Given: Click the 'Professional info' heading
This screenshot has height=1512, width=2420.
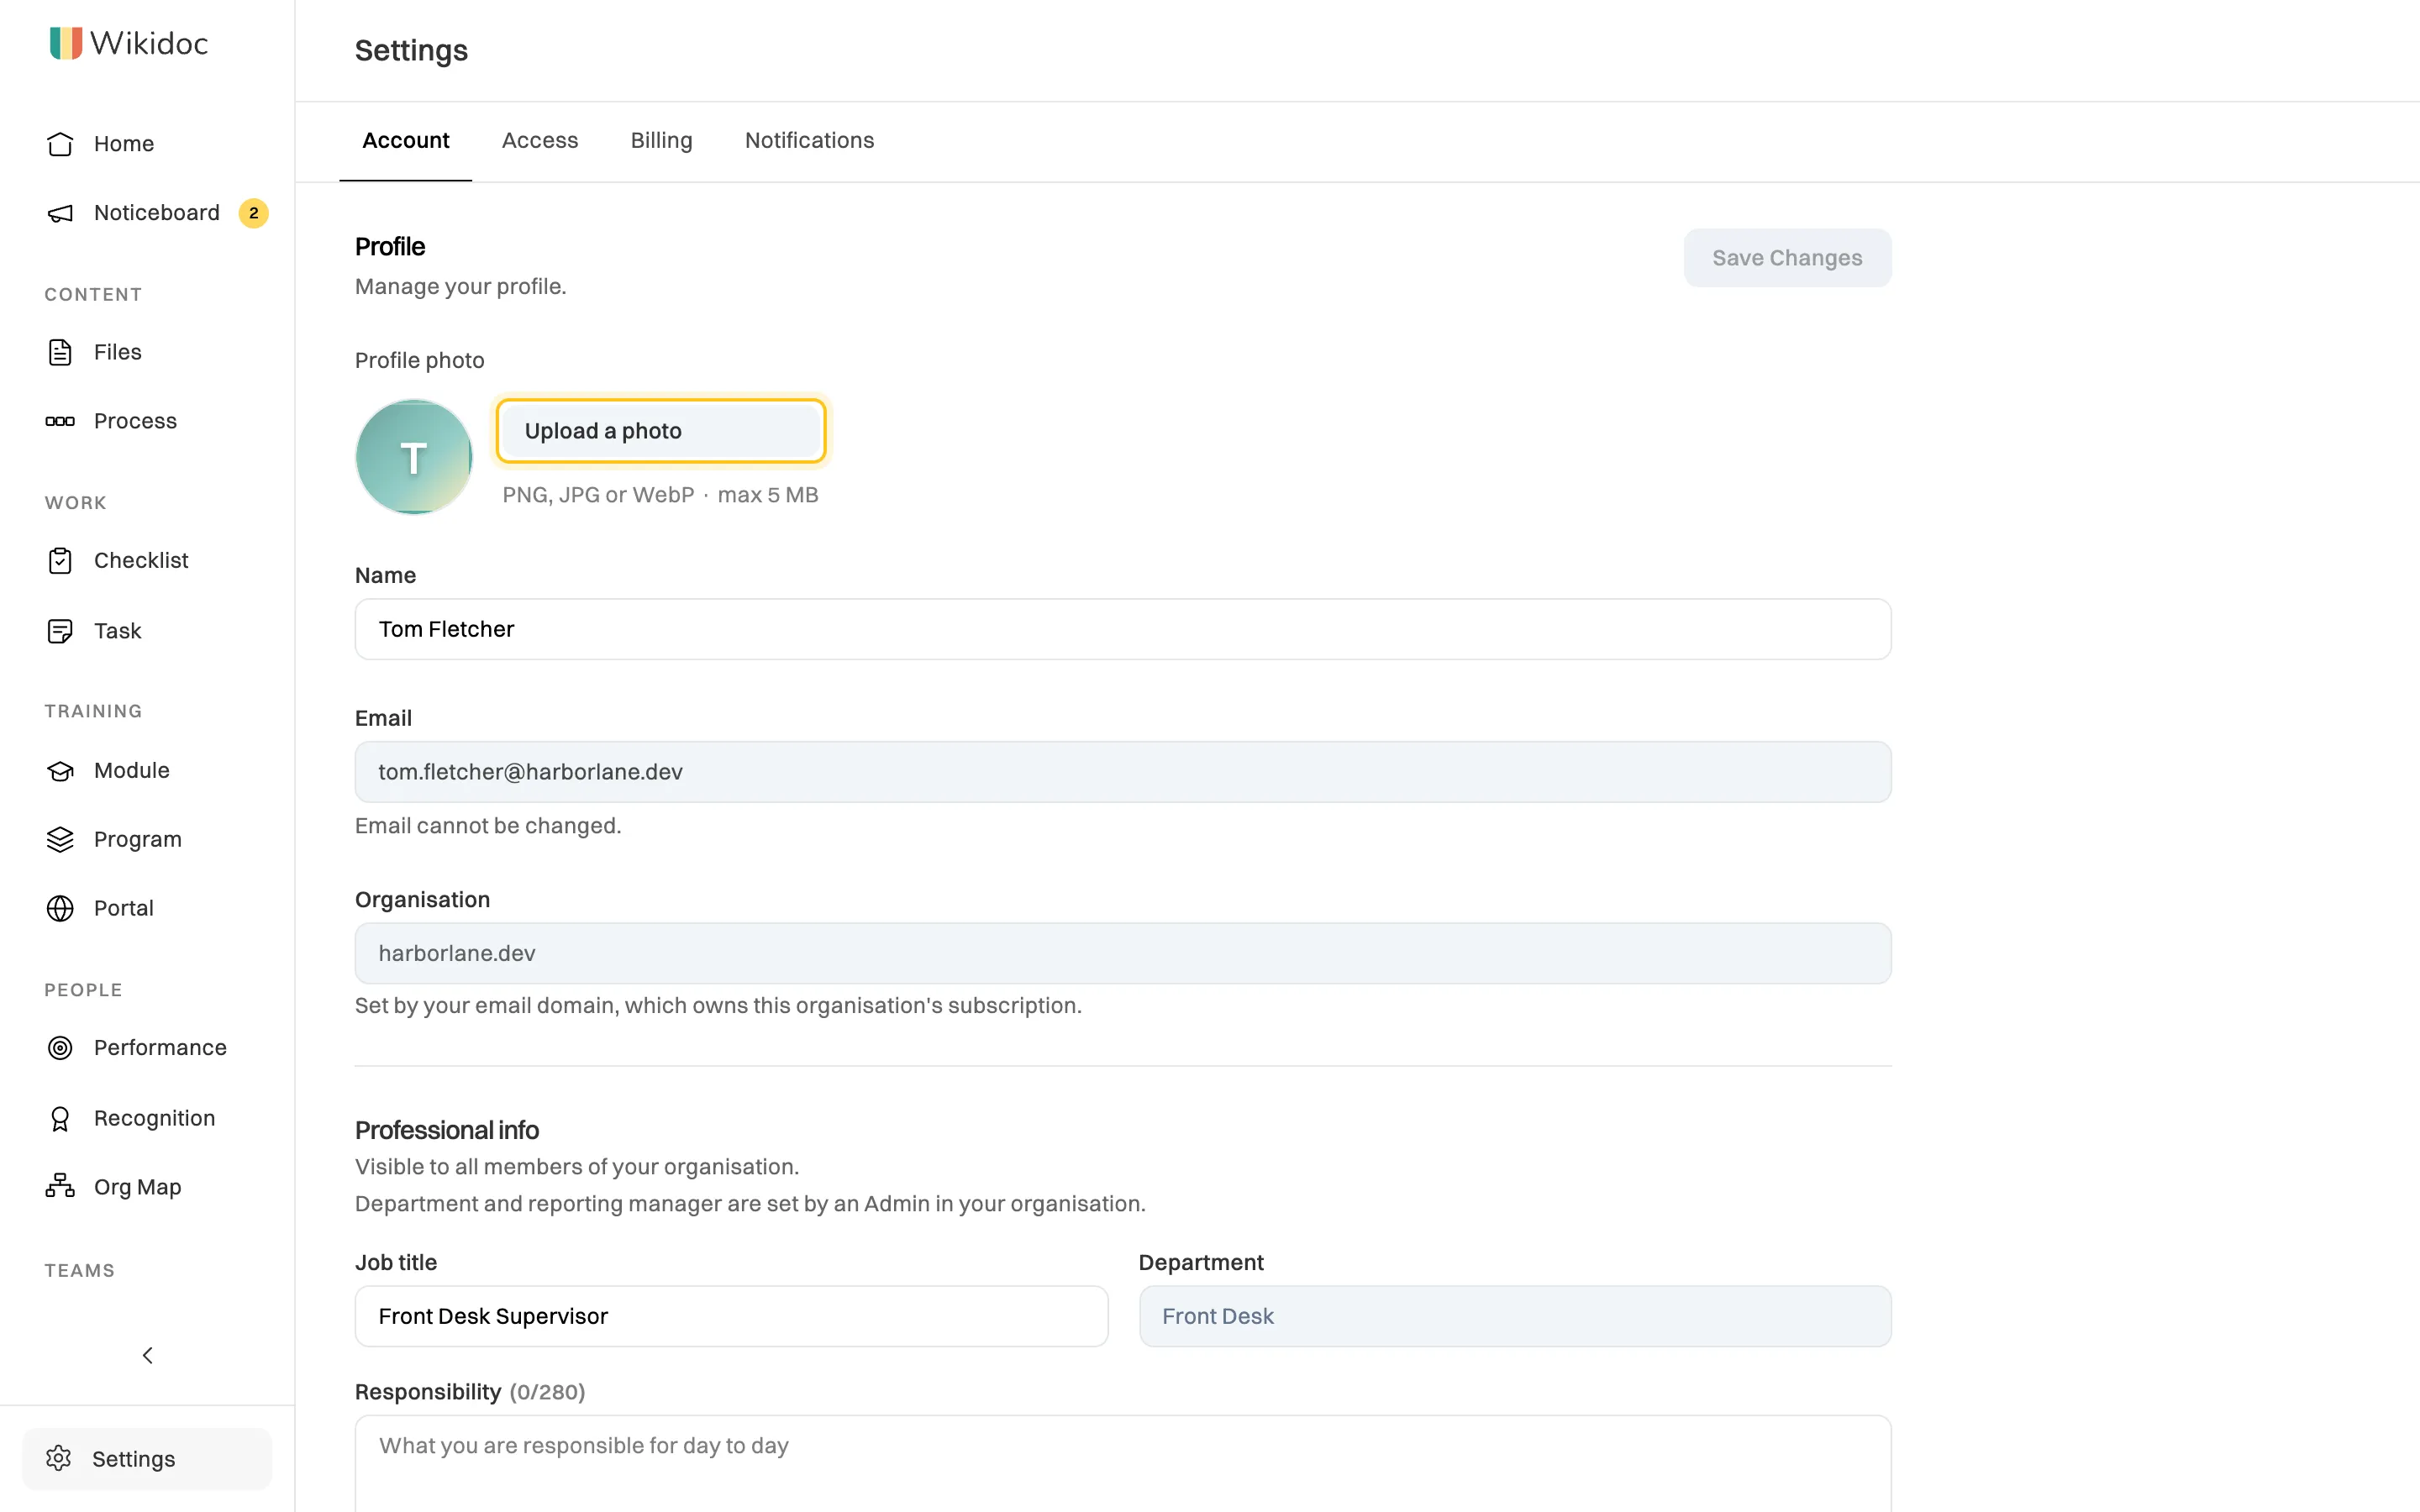Looking at the screenshot, I should (x=447, y=1130).
